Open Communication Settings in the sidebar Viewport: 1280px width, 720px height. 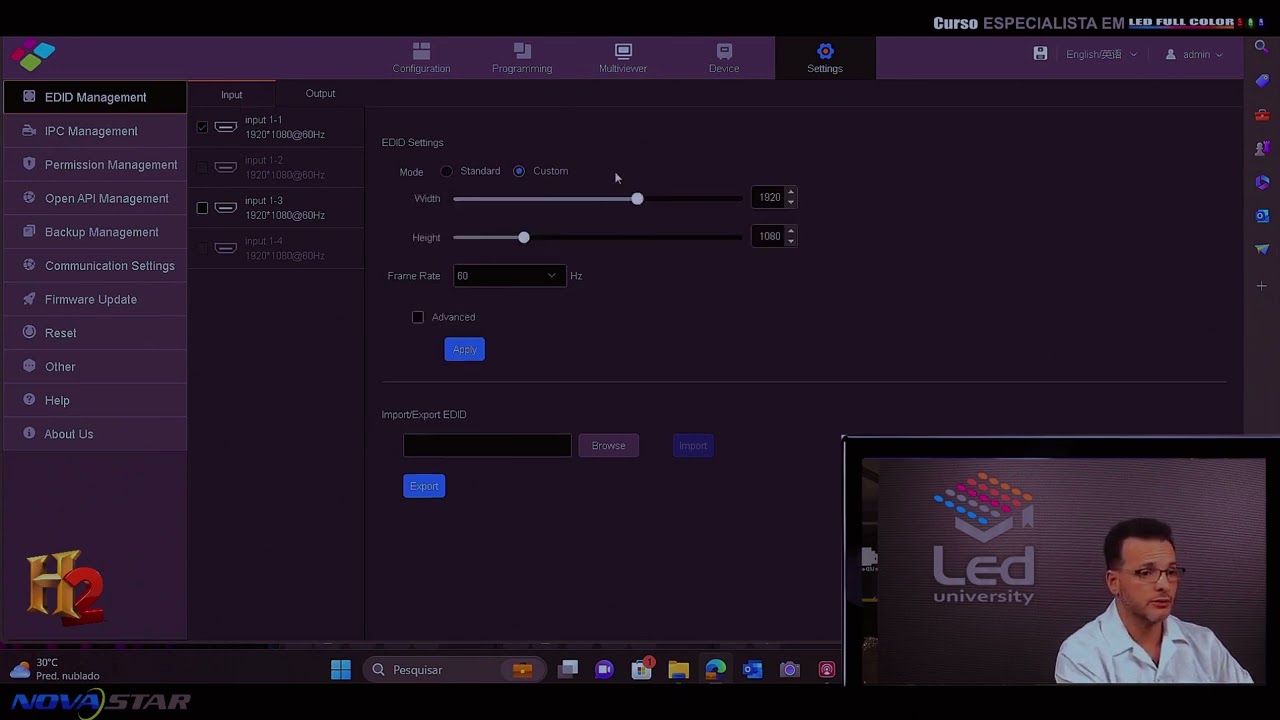pos(95,266)
